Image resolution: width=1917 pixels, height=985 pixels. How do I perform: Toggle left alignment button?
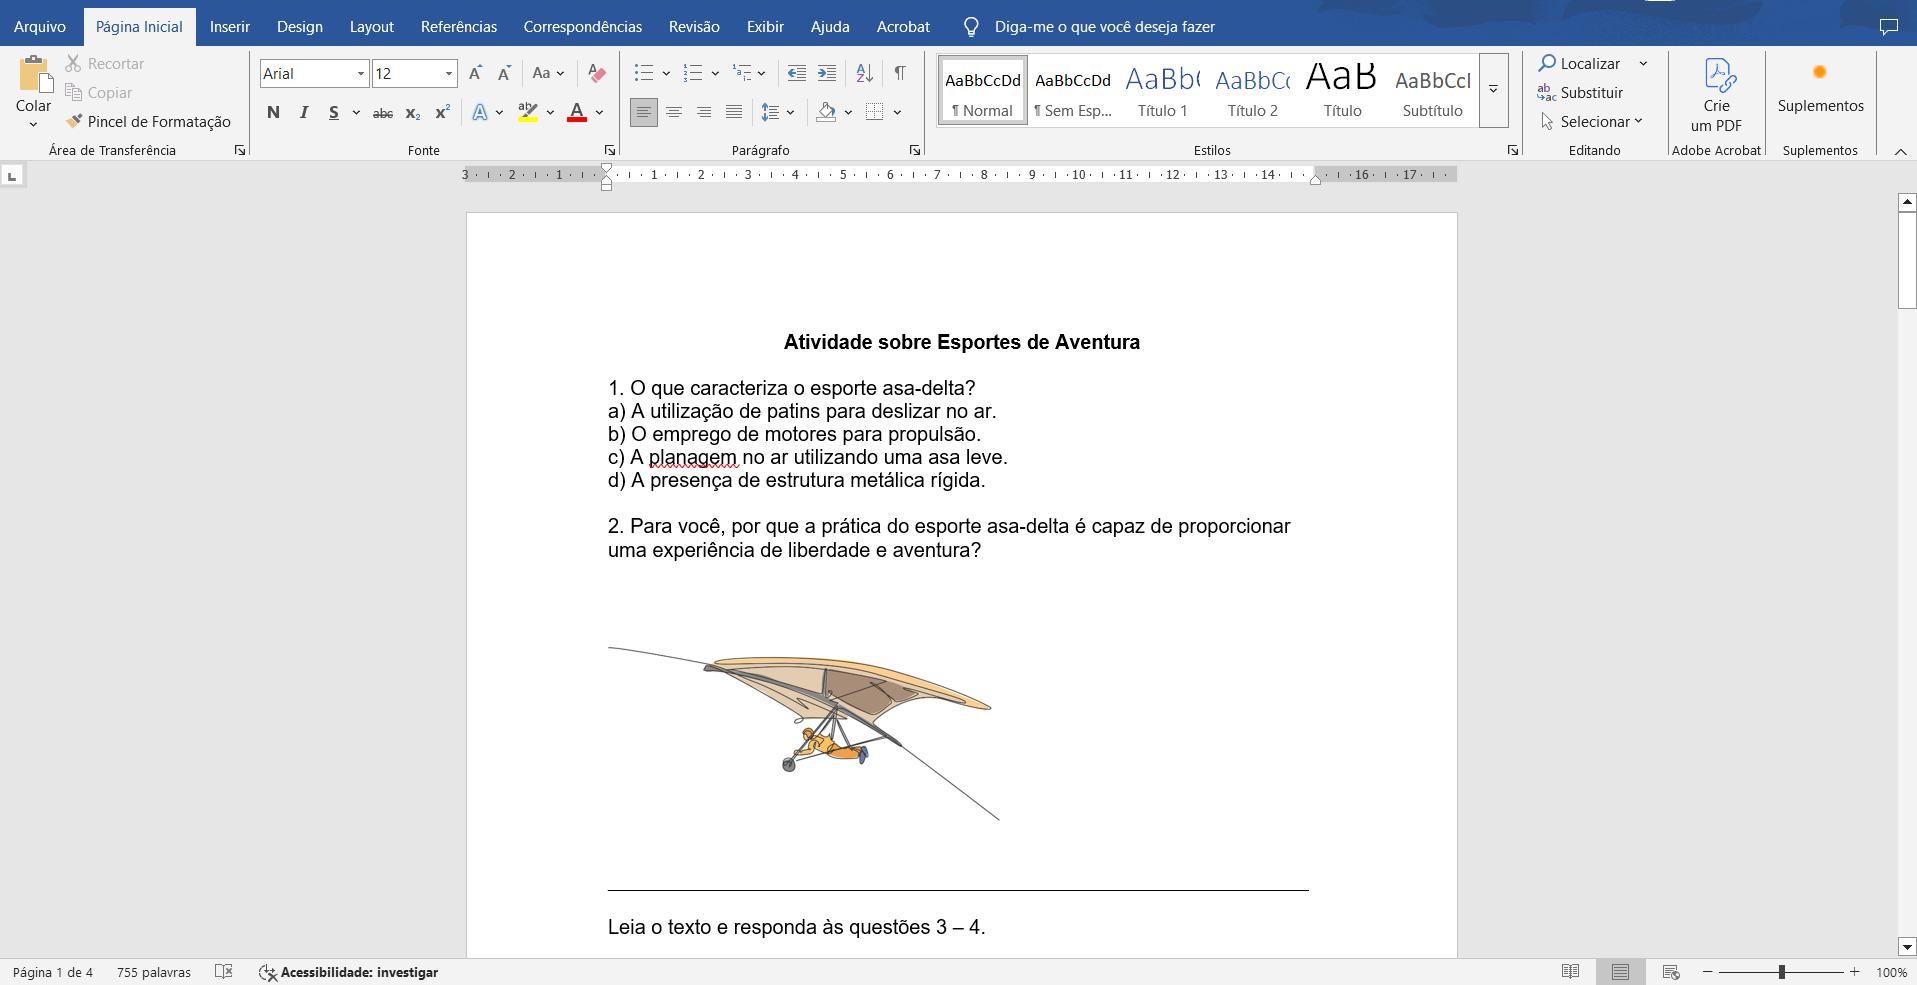643,112
